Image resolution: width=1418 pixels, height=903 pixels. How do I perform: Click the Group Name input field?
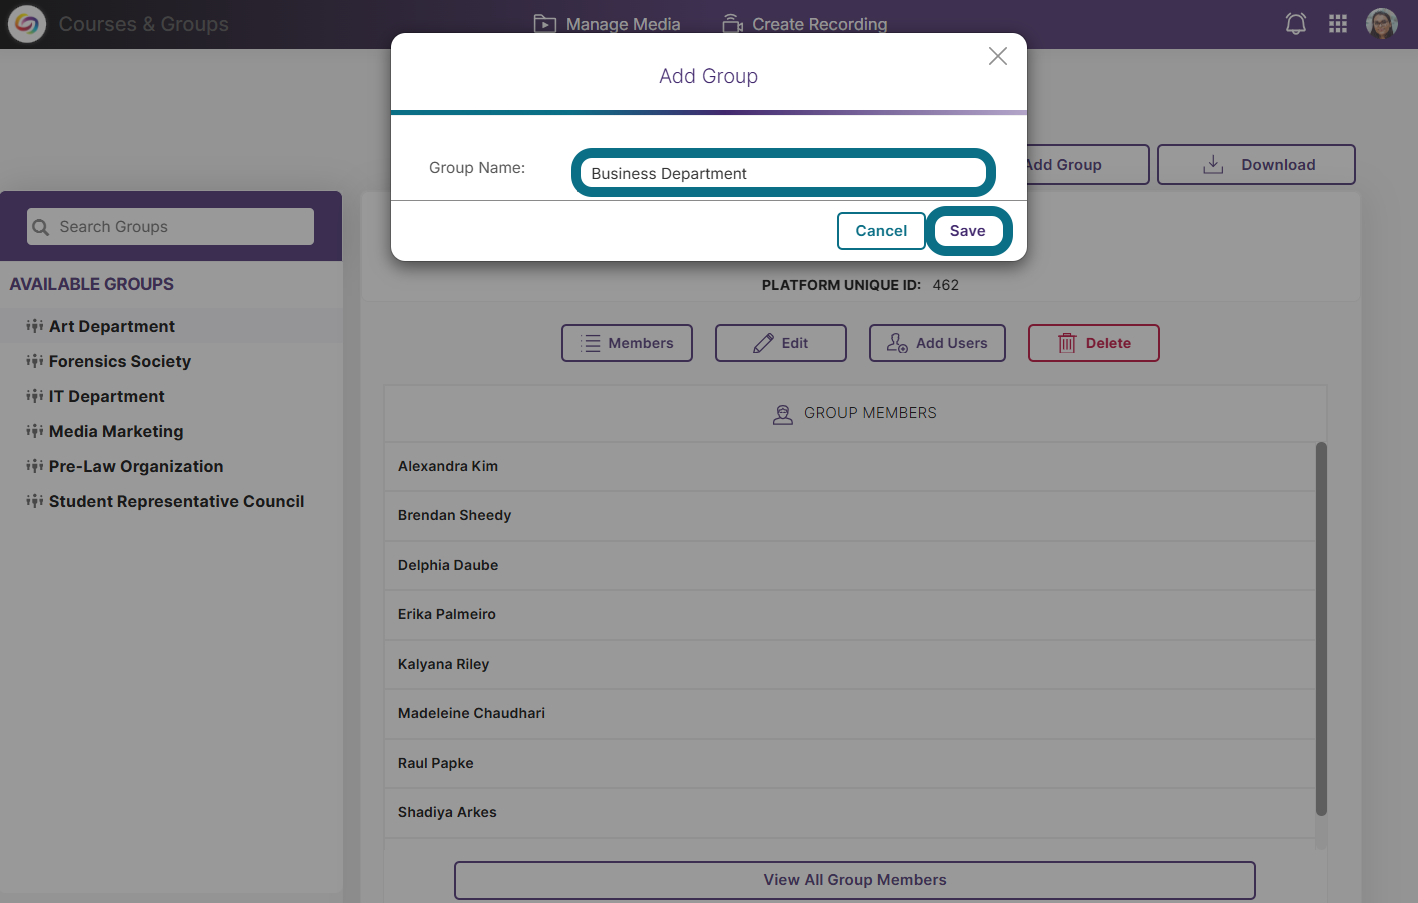click(783, 173)
